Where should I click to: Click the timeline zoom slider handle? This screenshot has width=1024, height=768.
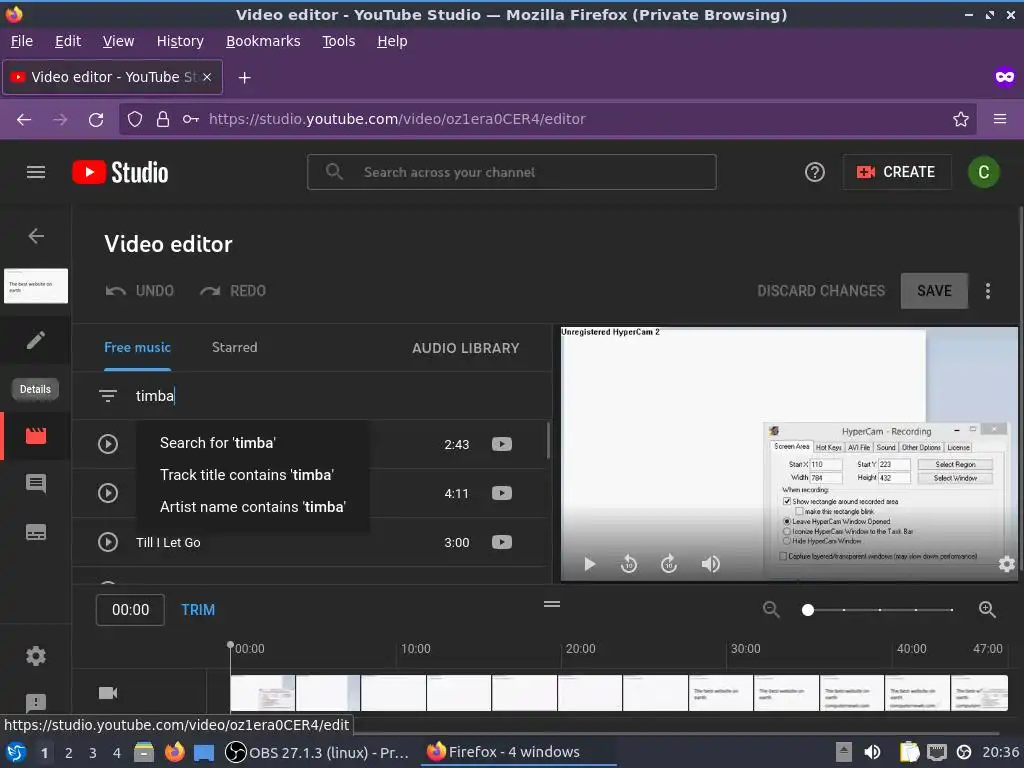coord(808,610)
